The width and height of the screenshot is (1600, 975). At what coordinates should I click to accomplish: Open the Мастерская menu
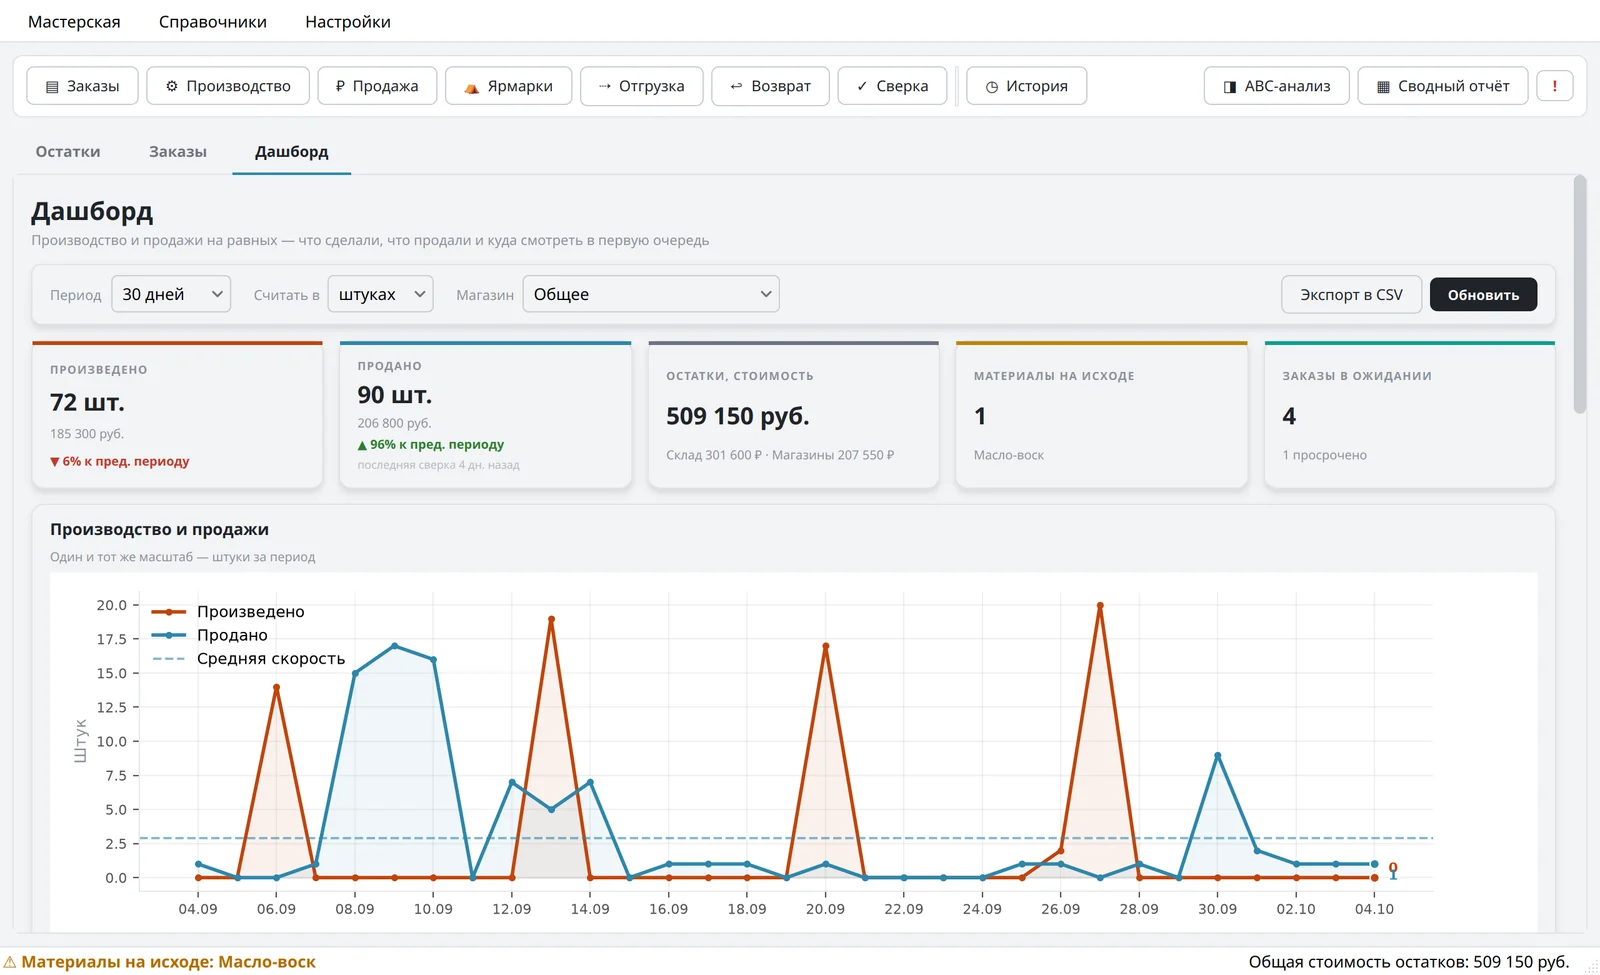click(x=74, y=22)
